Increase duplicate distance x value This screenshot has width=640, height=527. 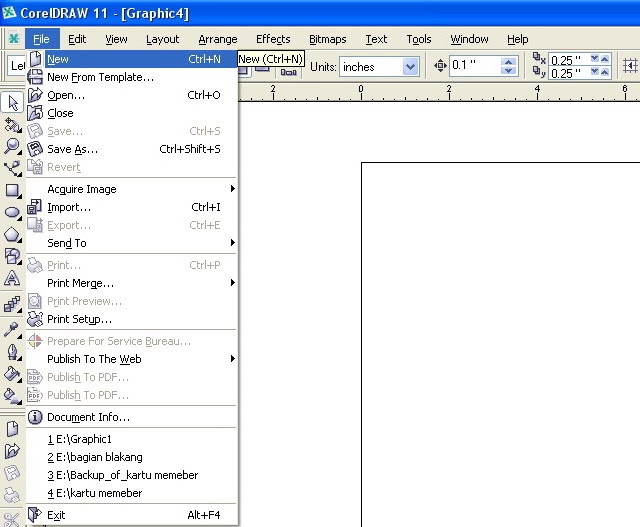(x=604, y=59)
